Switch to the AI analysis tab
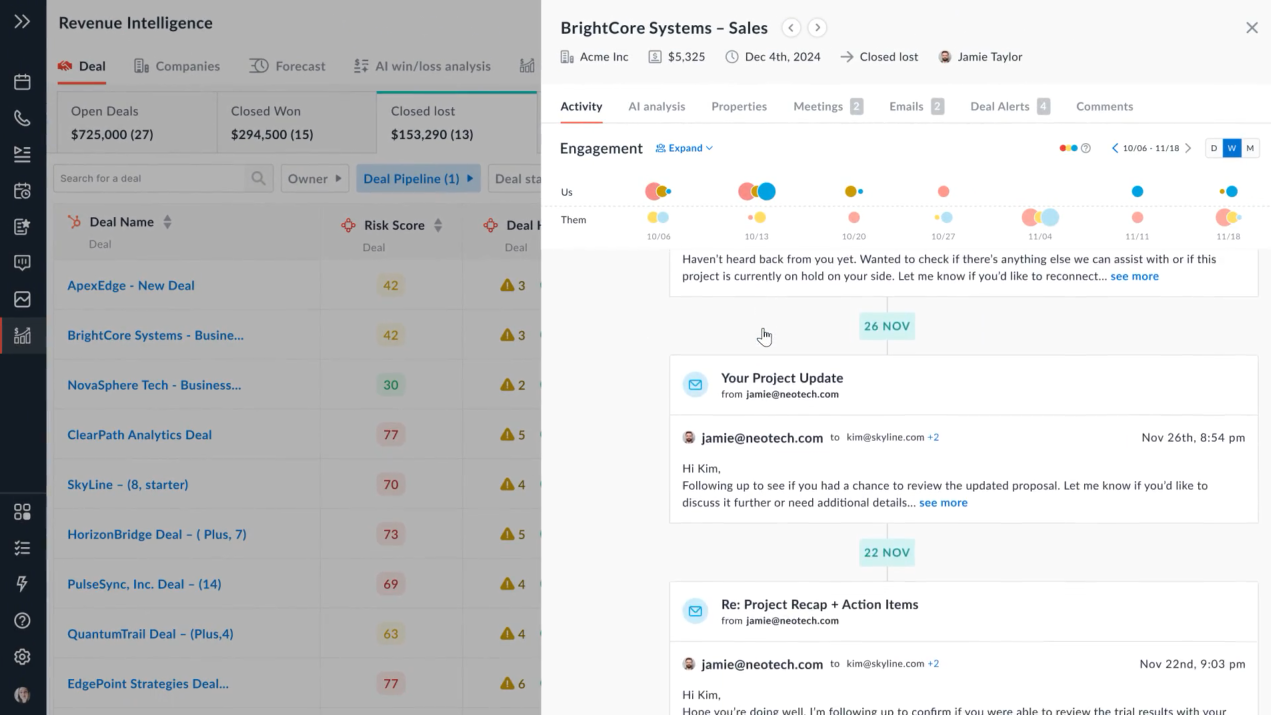Image resolution: width=1271 pixels, height=715 pixels. [657, 106]
